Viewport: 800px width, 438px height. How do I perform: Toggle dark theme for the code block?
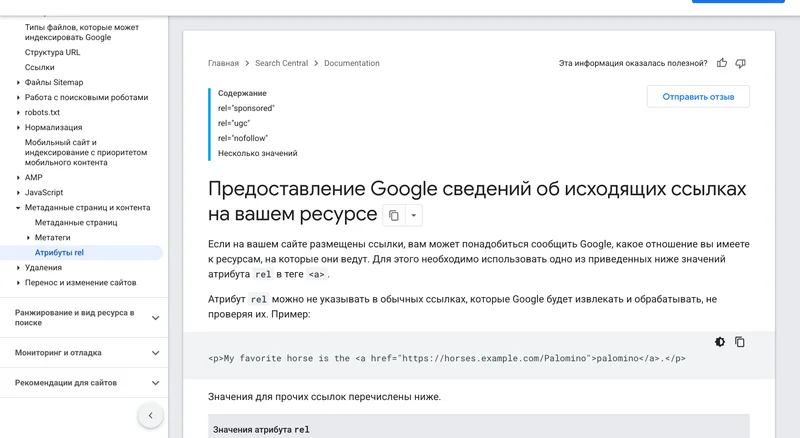pos(719,342)
